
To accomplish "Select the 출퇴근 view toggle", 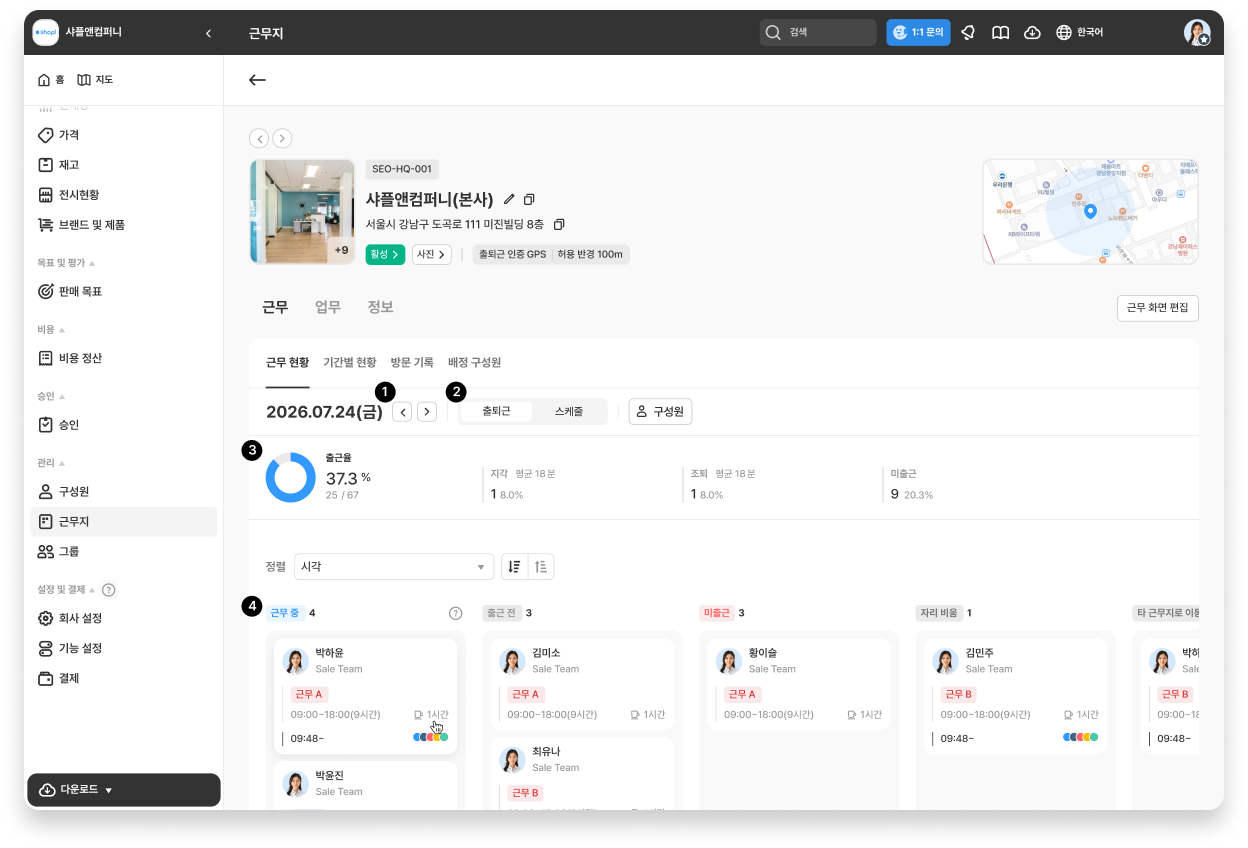I will click(x=496, y=412).
